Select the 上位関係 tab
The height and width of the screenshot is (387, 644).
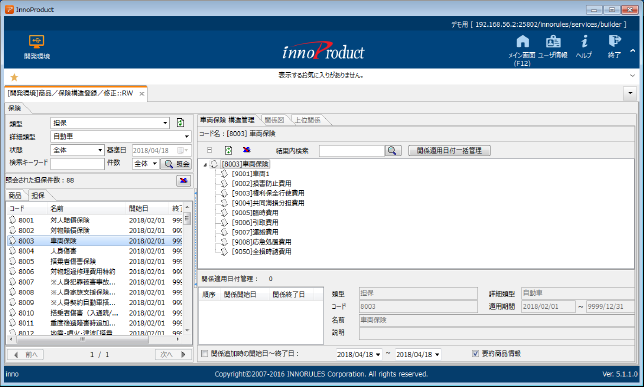point(308,120)
